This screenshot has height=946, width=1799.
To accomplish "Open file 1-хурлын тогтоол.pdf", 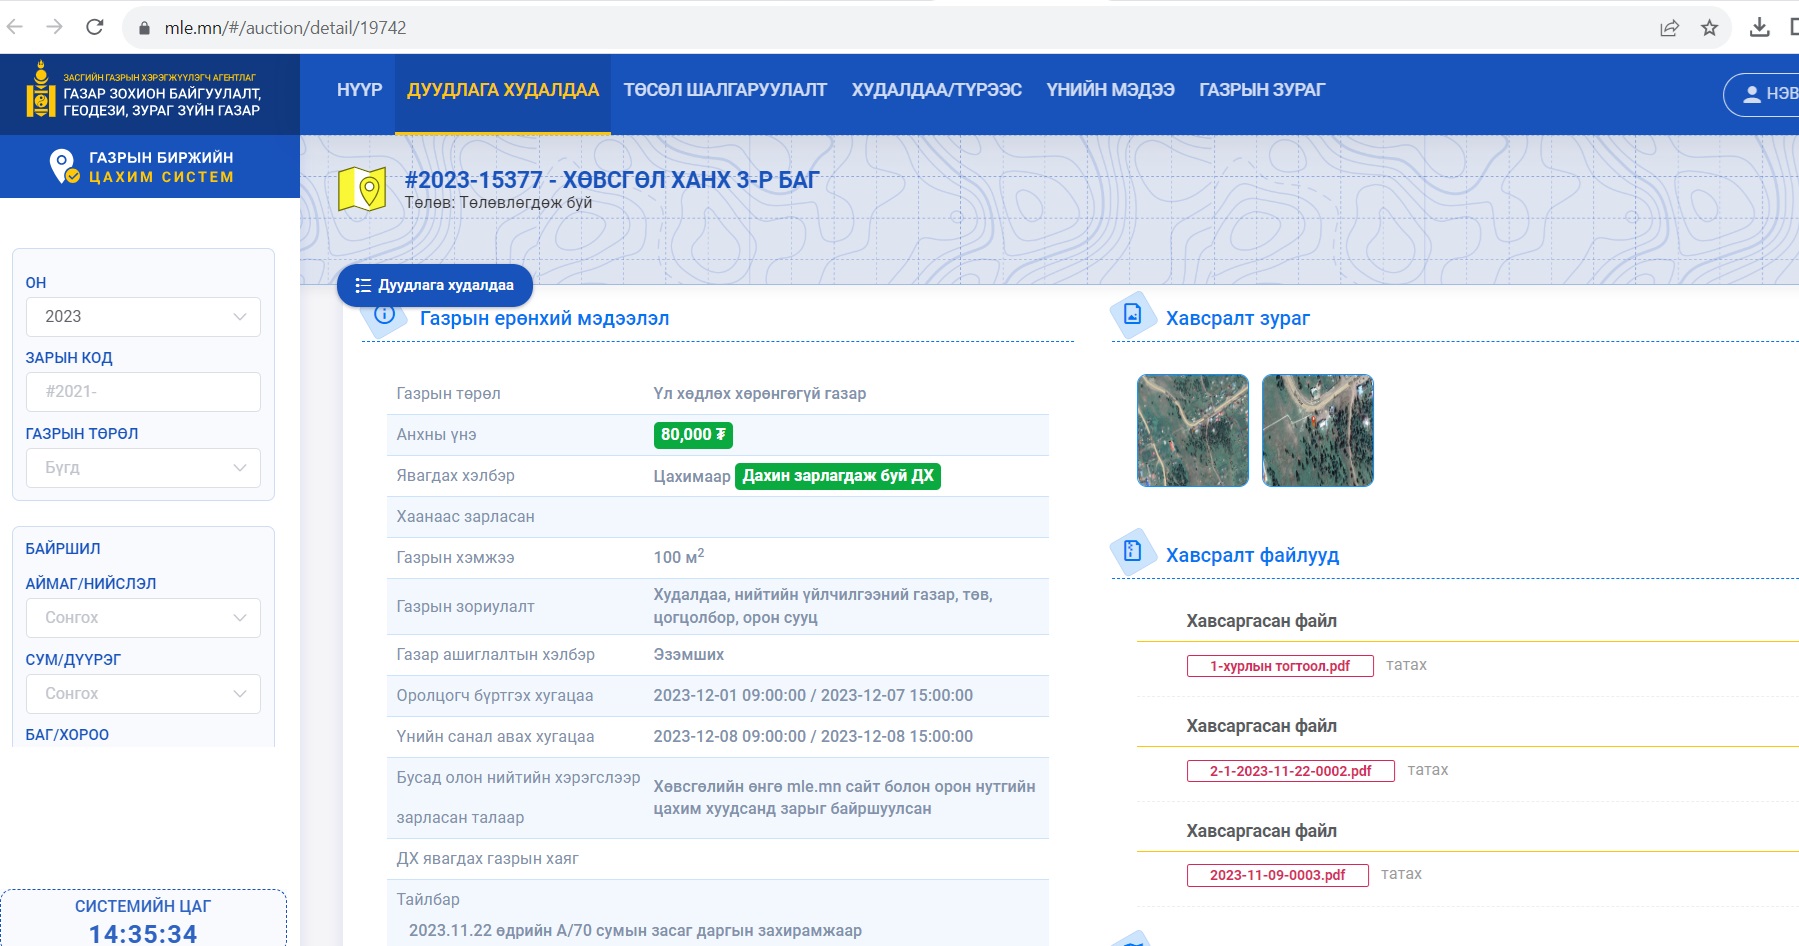I will tap(1280, 666).
